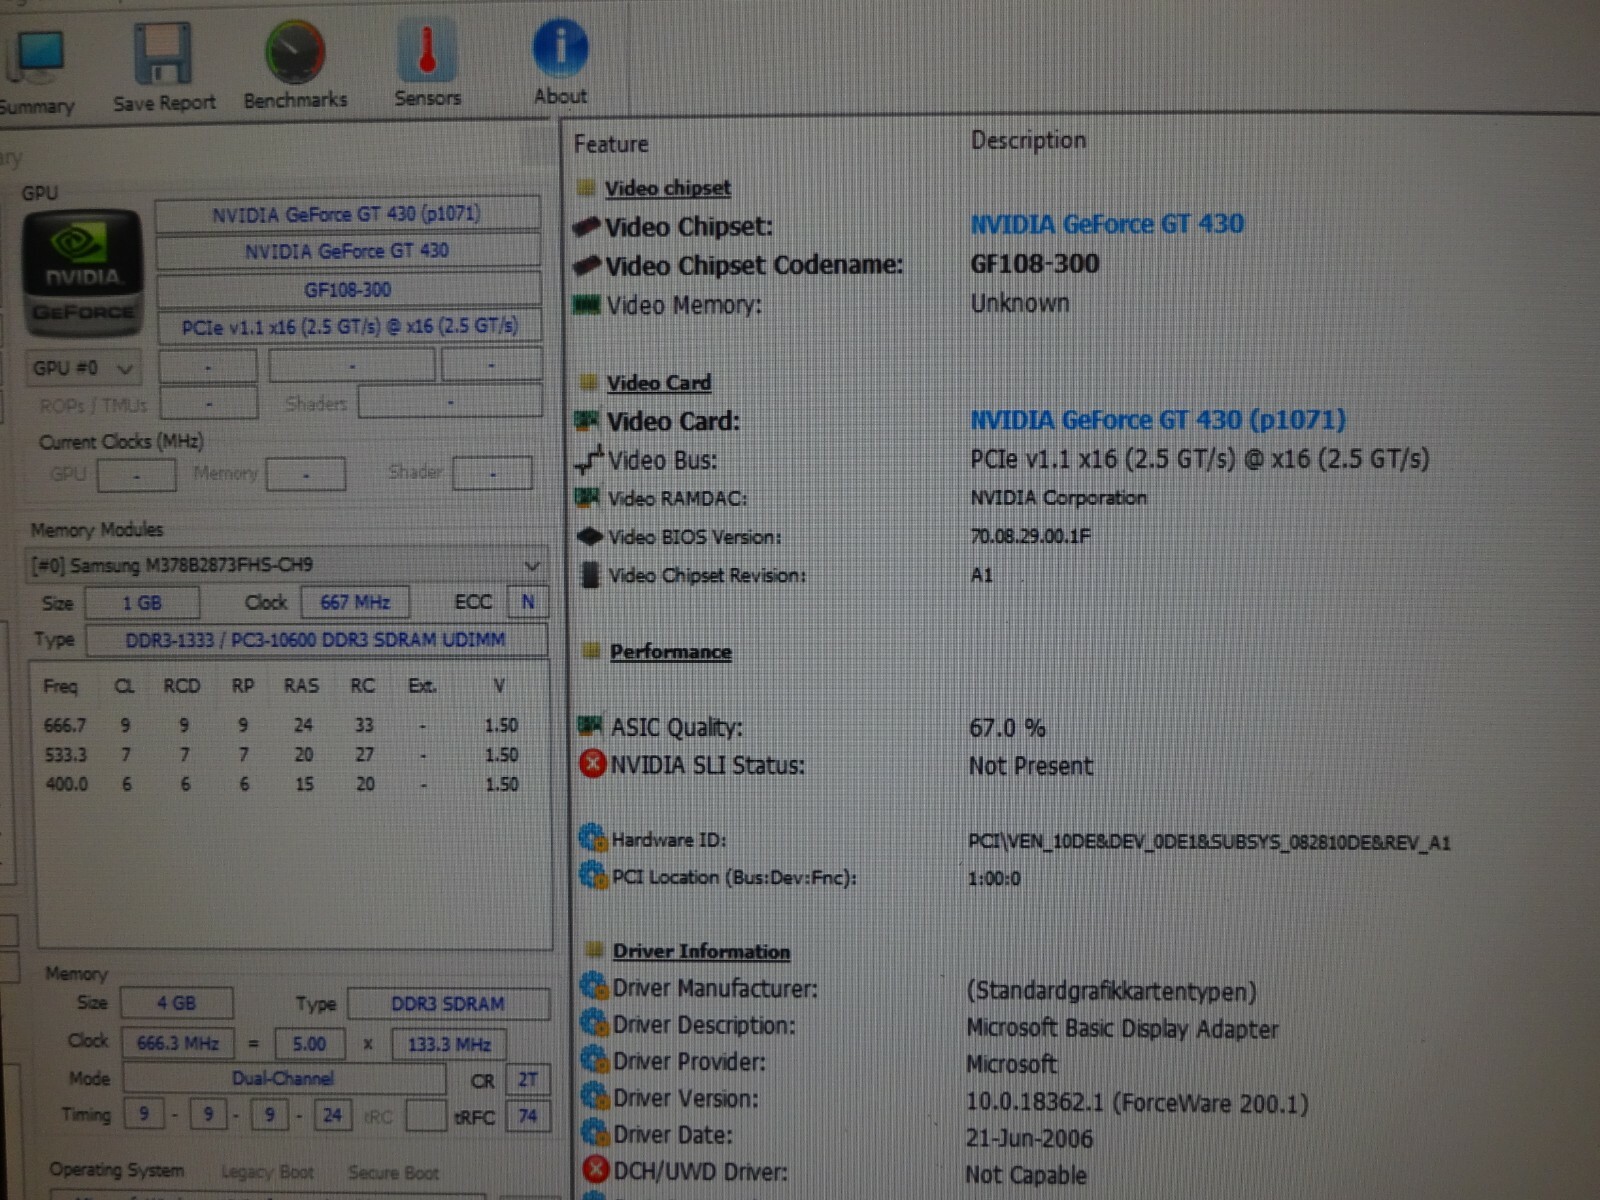This screenshot has width=1600, height=1200.
Task: Click the Save Report floppy icon
Action: (163, 54)
